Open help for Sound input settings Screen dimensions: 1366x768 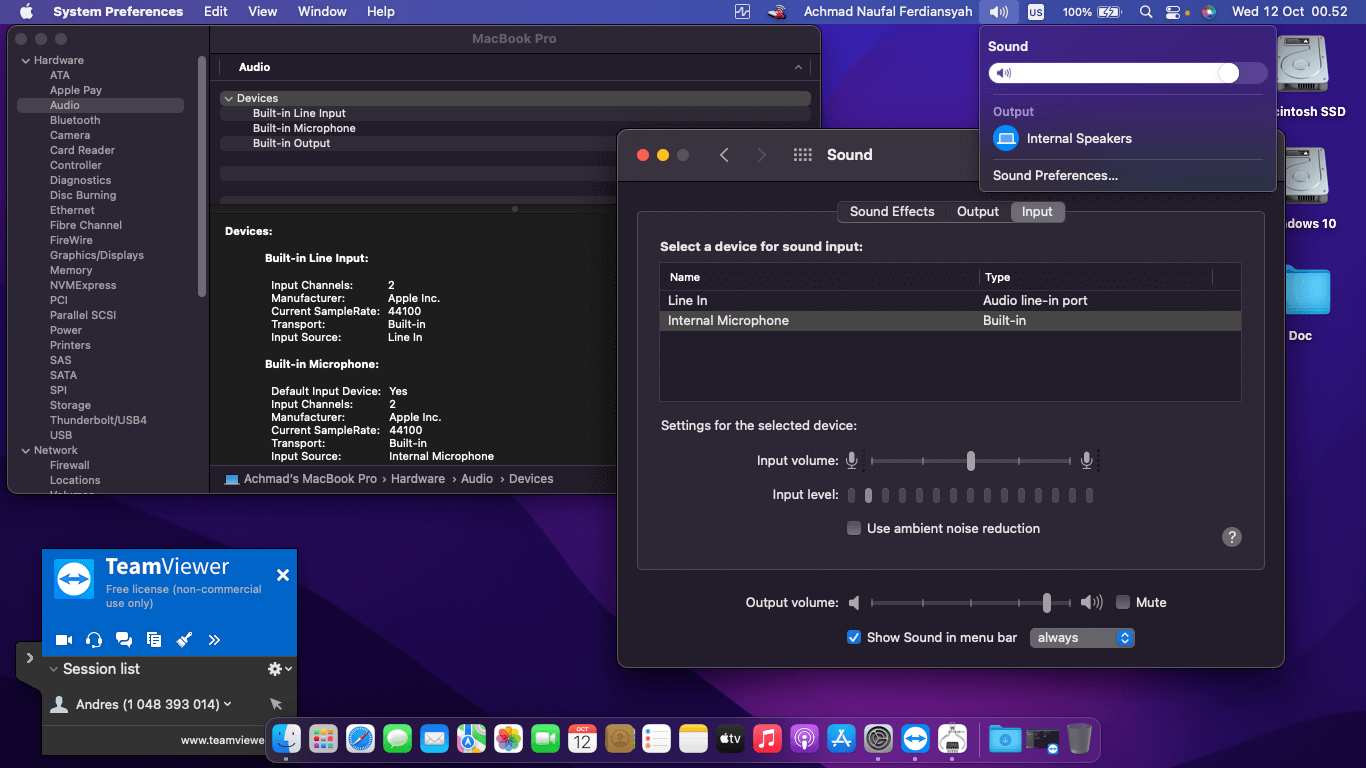tap(1232, 537)
